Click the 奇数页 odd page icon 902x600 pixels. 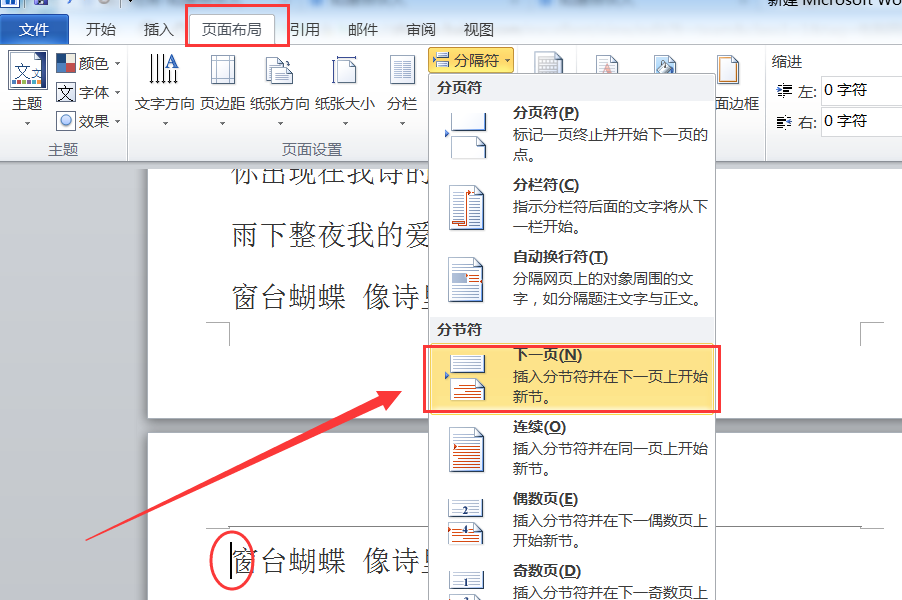coord(465,585)
